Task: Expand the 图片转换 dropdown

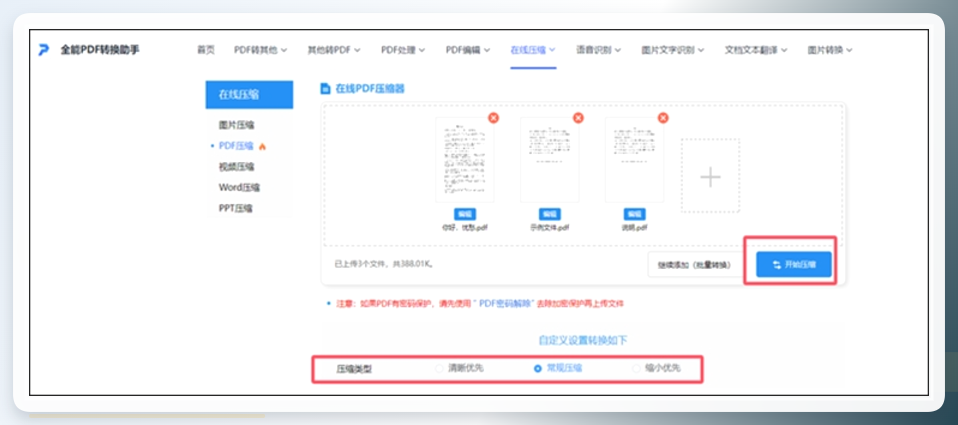Action: [x=830, y=50]
